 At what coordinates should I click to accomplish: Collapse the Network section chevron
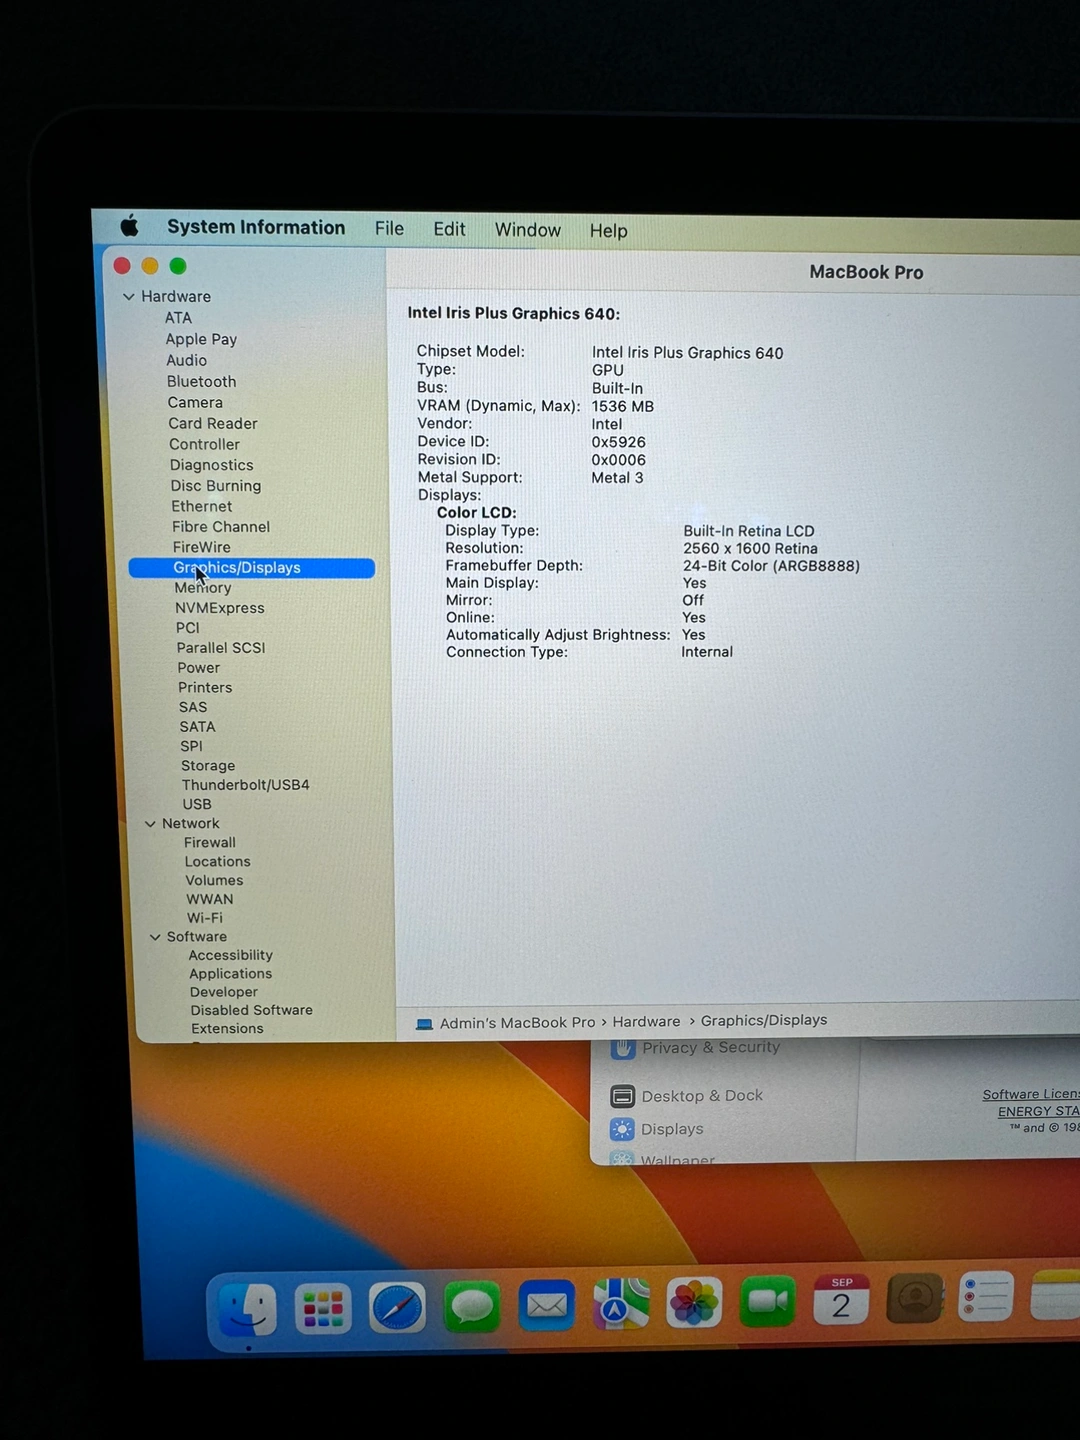coord(150,824)
